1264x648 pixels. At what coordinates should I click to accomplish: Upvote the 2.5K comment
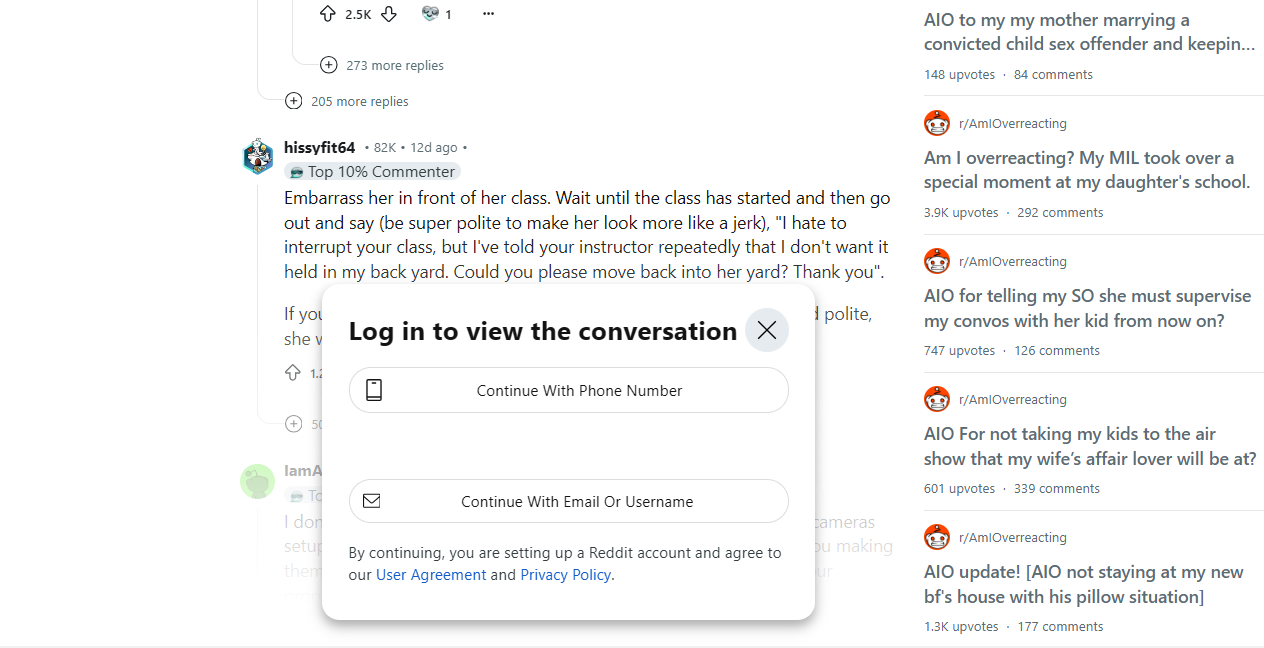(x=327, y=13)
